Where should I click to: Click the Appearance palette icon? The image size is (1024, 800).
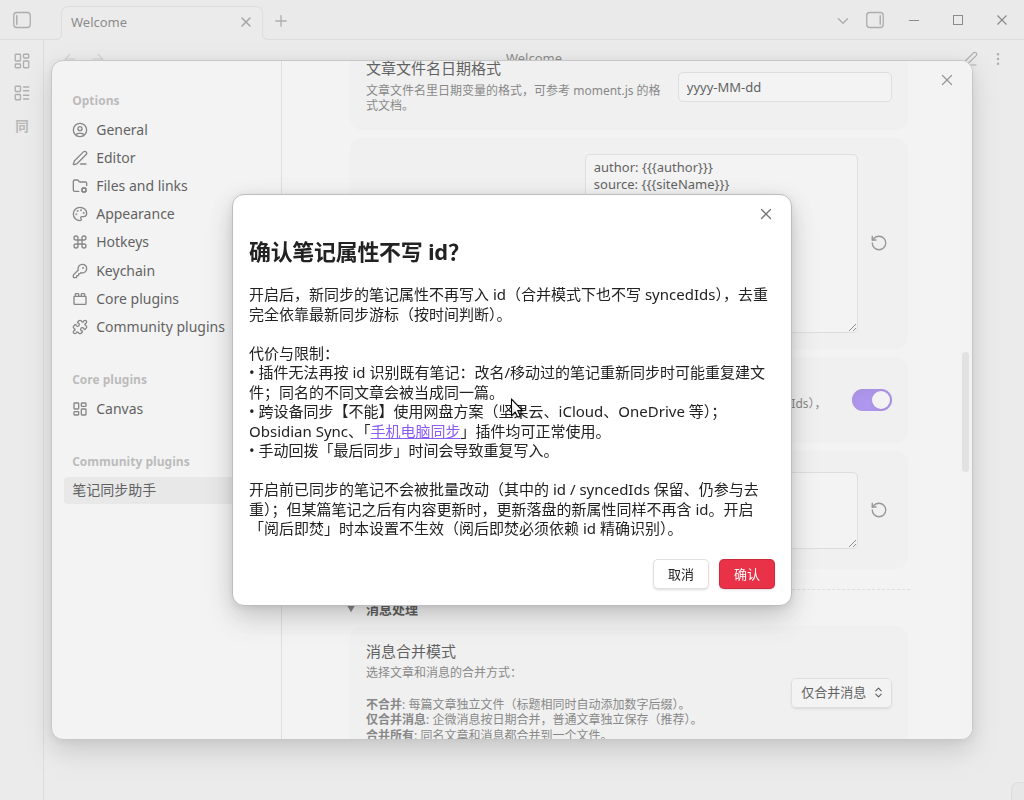point(80,214)
